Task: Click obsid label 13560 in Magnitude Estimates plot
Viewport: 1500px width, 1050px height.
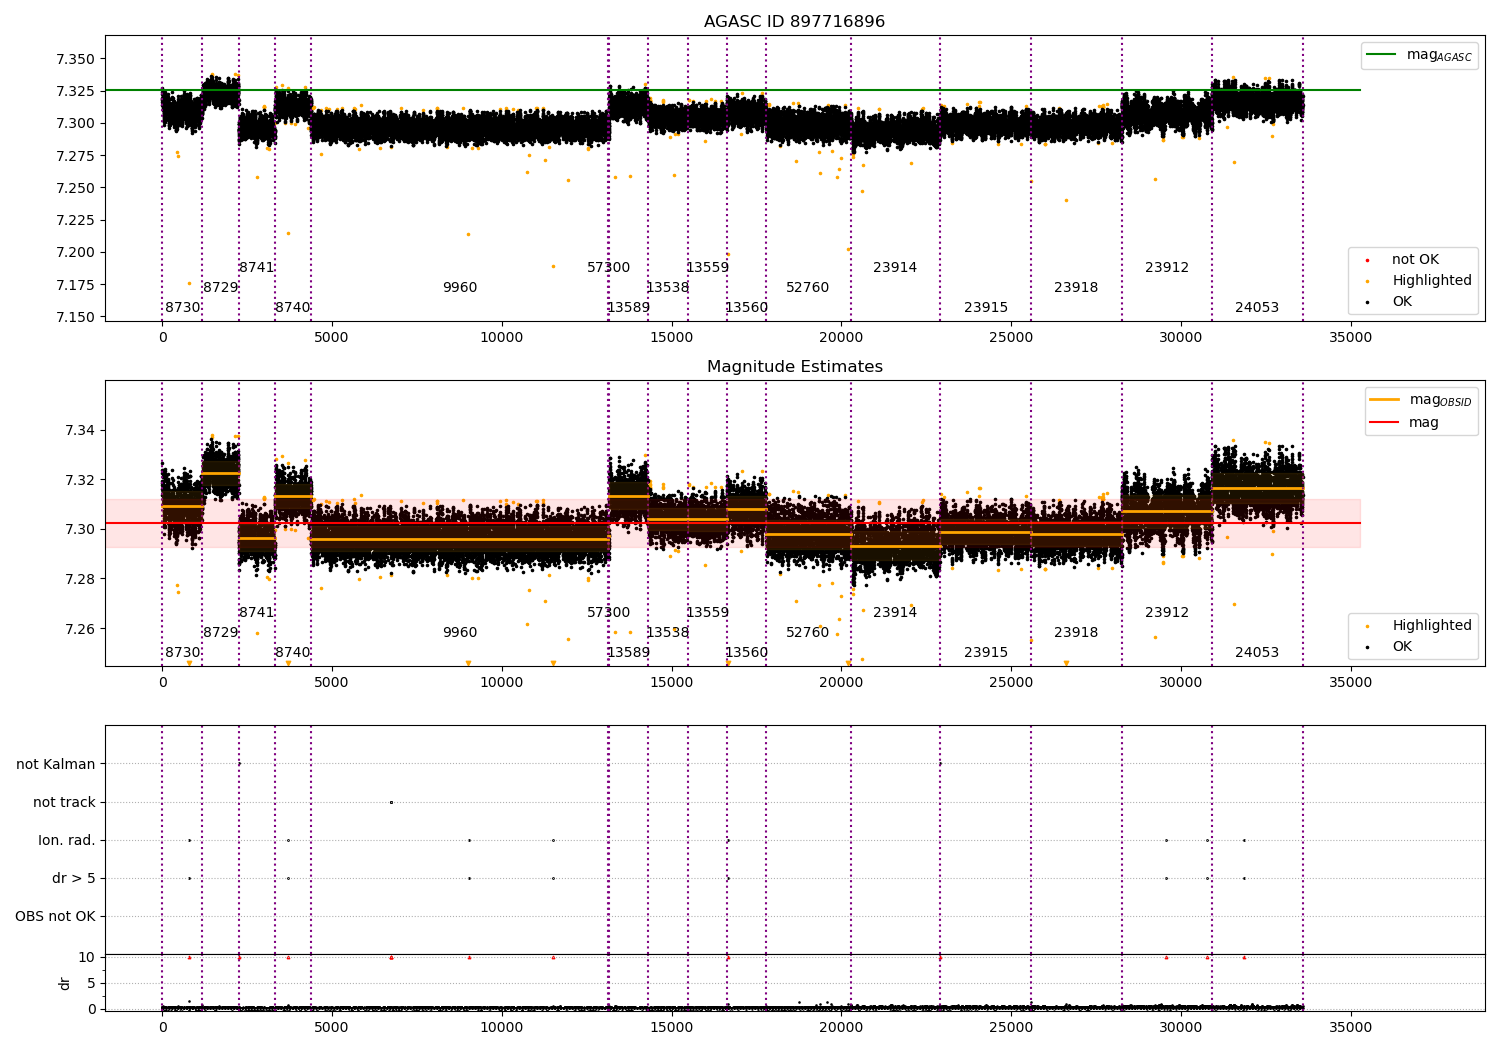Action: 747,653
